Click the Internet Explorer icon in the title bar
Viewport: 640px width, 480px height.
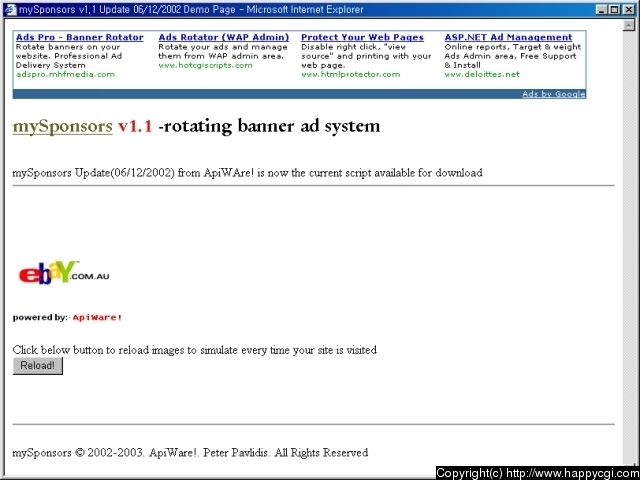click(10, 9)
